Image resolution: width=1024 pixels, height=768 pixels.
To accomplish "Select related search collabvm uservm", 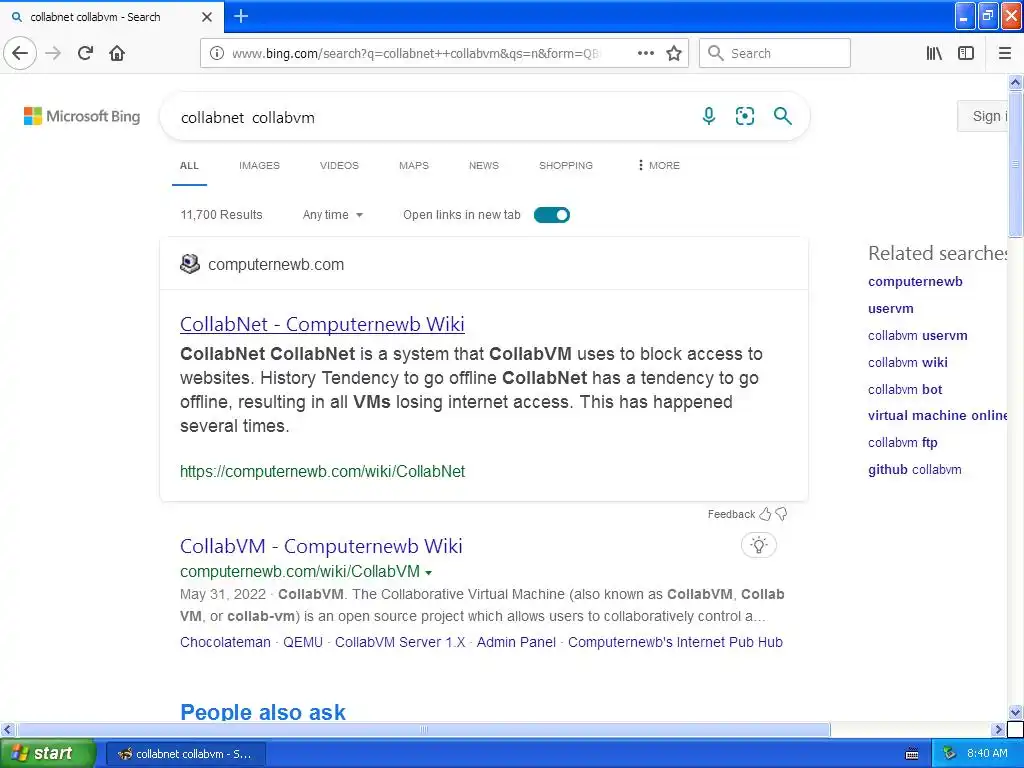I will pyautogui.click(x=918, y=335).
